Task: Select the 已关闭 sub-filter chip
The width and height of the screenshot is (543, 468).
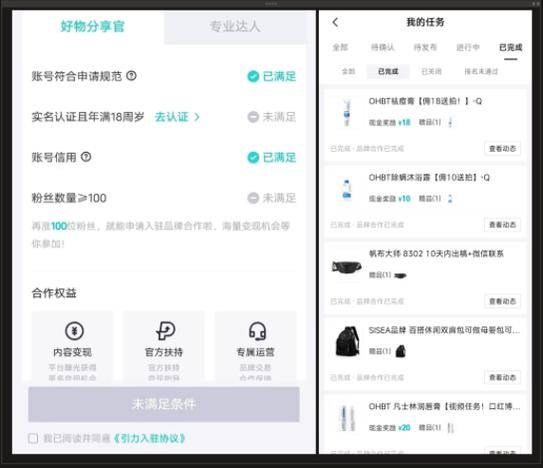Action: 431,71
